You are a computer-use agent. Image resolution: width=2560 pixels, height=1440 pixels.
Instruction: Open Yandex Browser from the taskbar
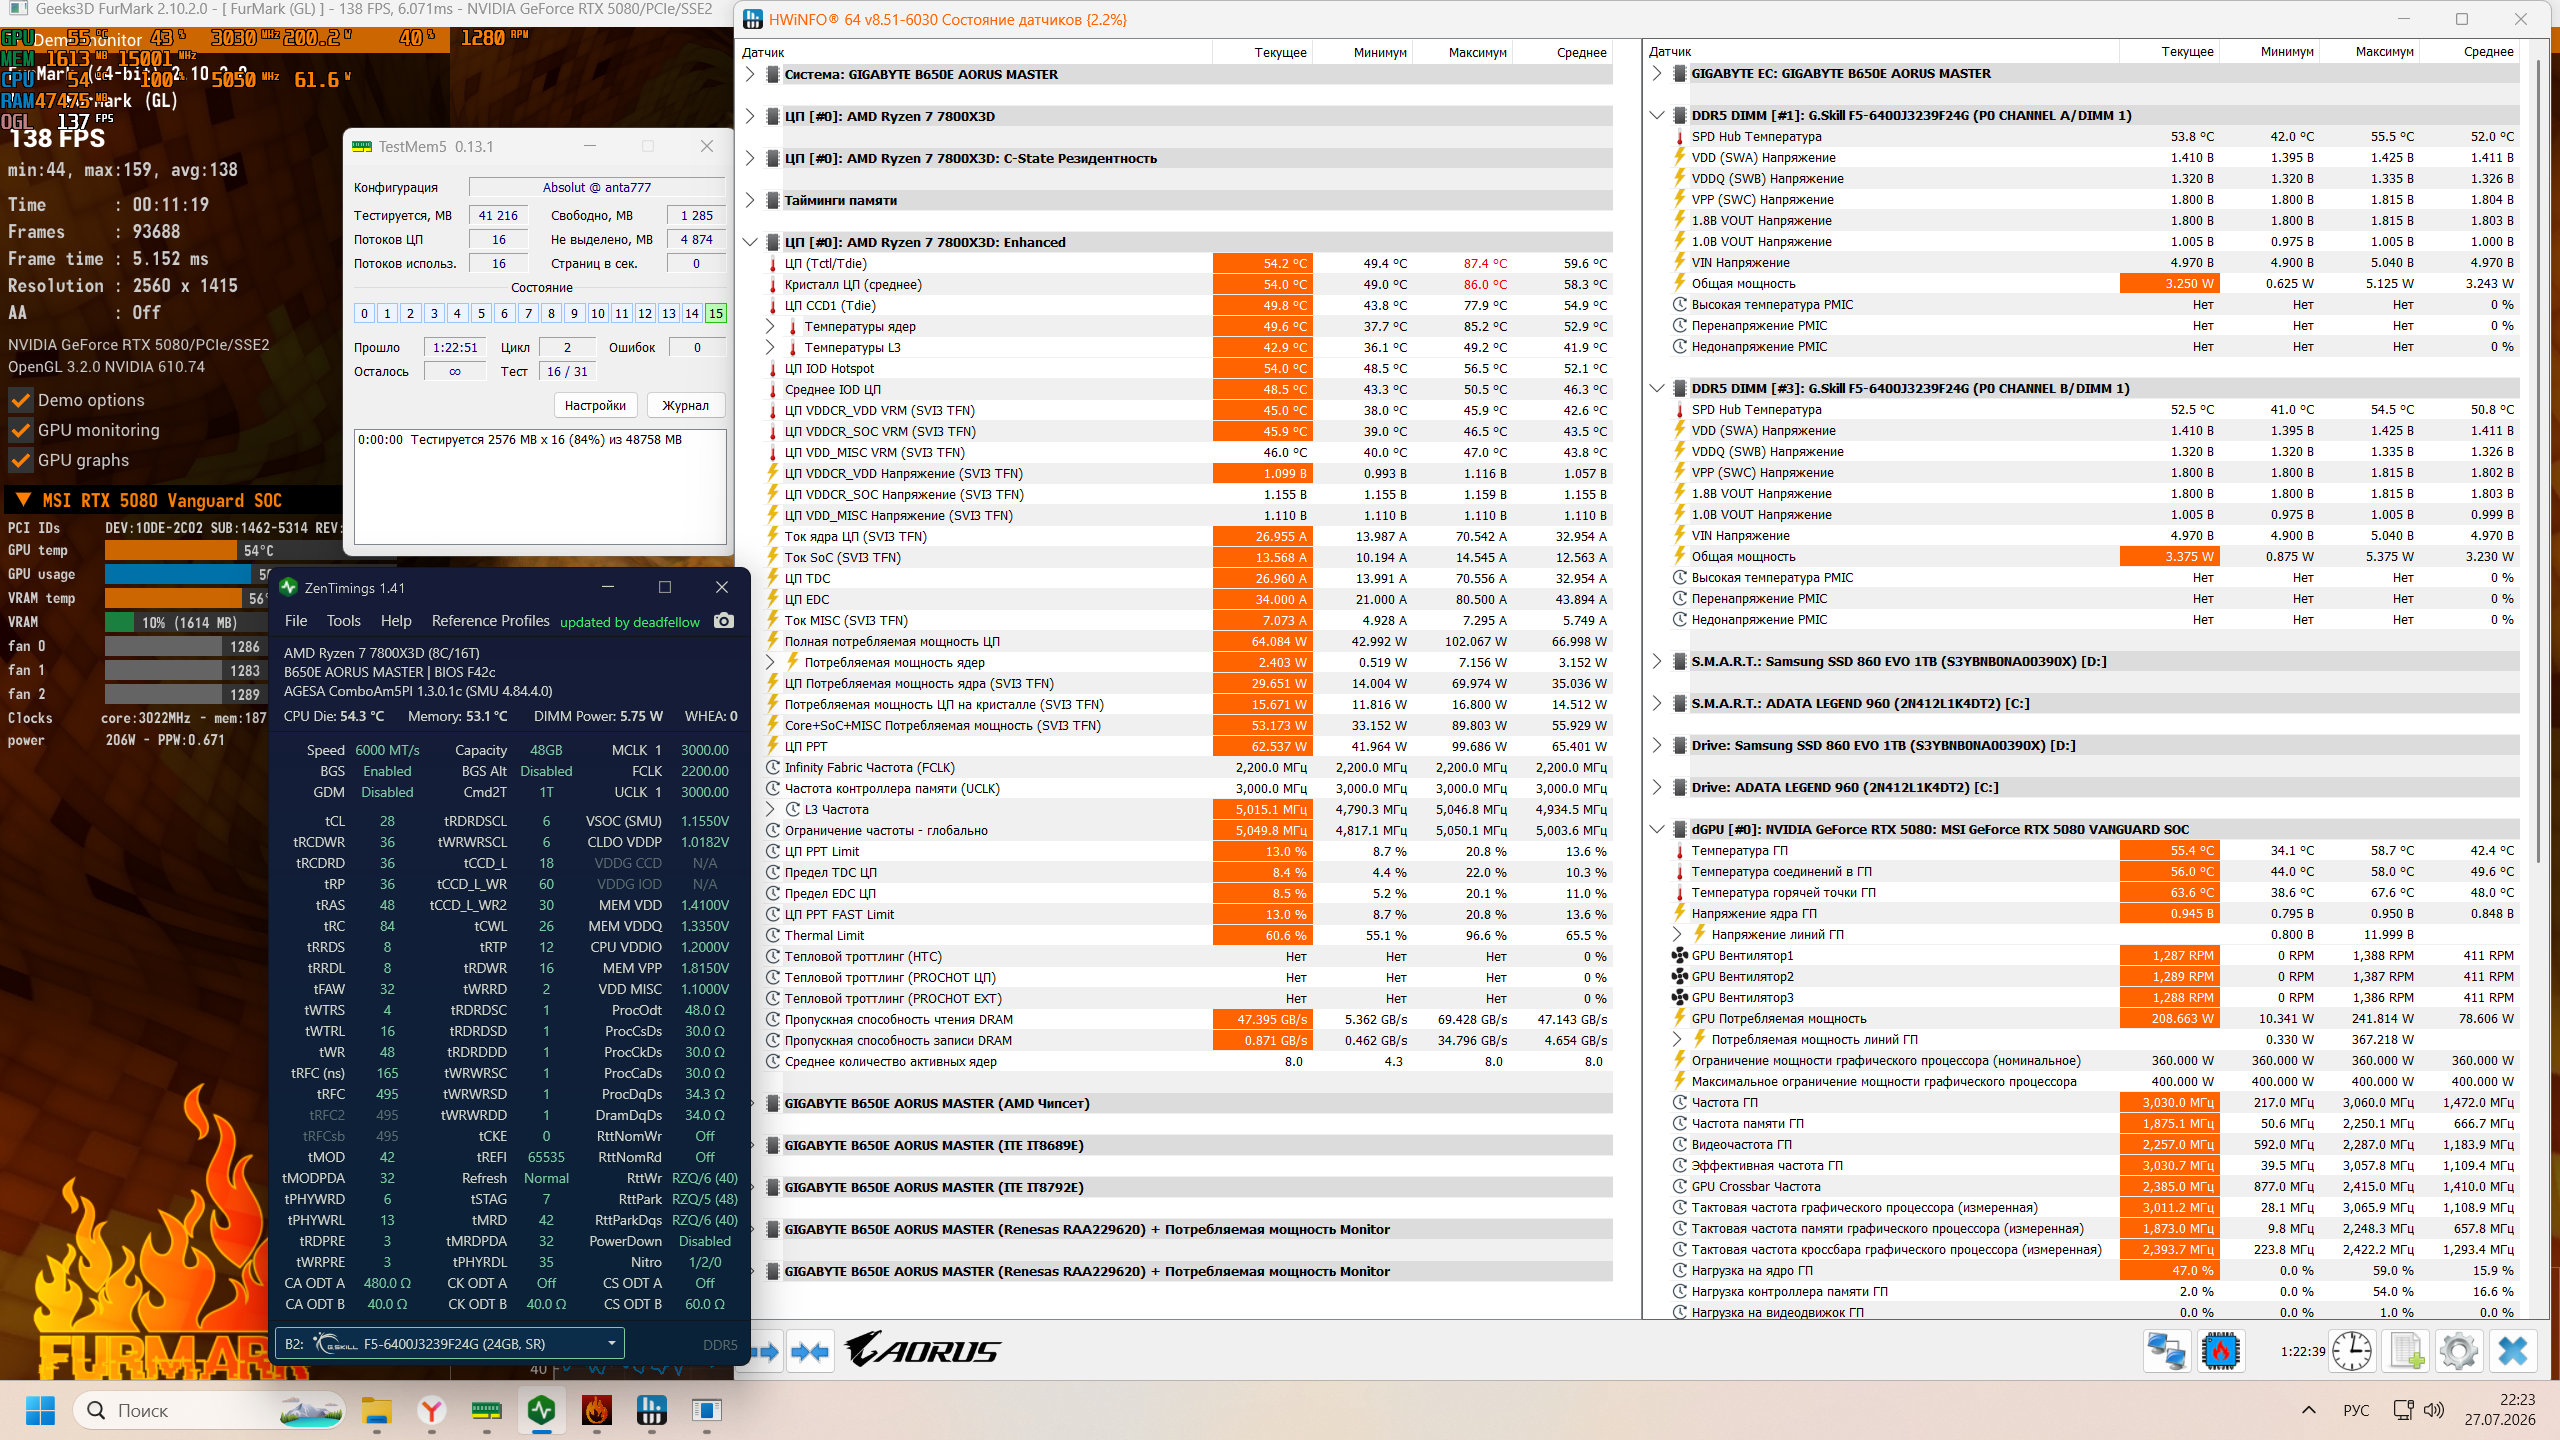coord(432,1410)
